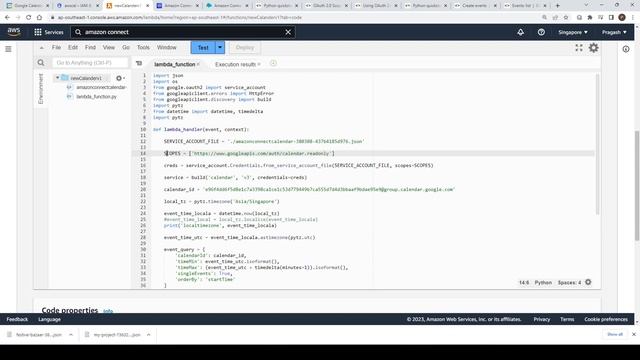This screenshot has width=640, height=360.
Task: Open the Chrome profile avatar
Action: pos(622,18)
